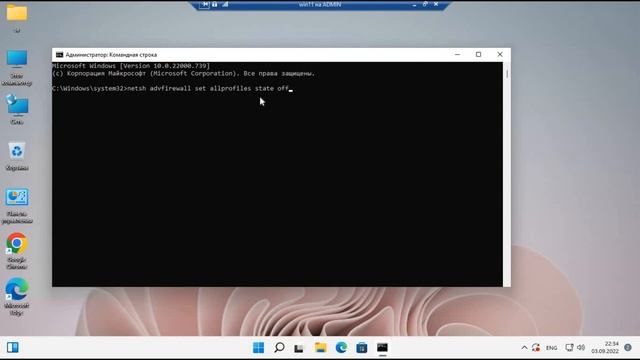The image size is (640, 360).
Task: Select the Command Prompt taskbar icon
Action: coord(382,348)
